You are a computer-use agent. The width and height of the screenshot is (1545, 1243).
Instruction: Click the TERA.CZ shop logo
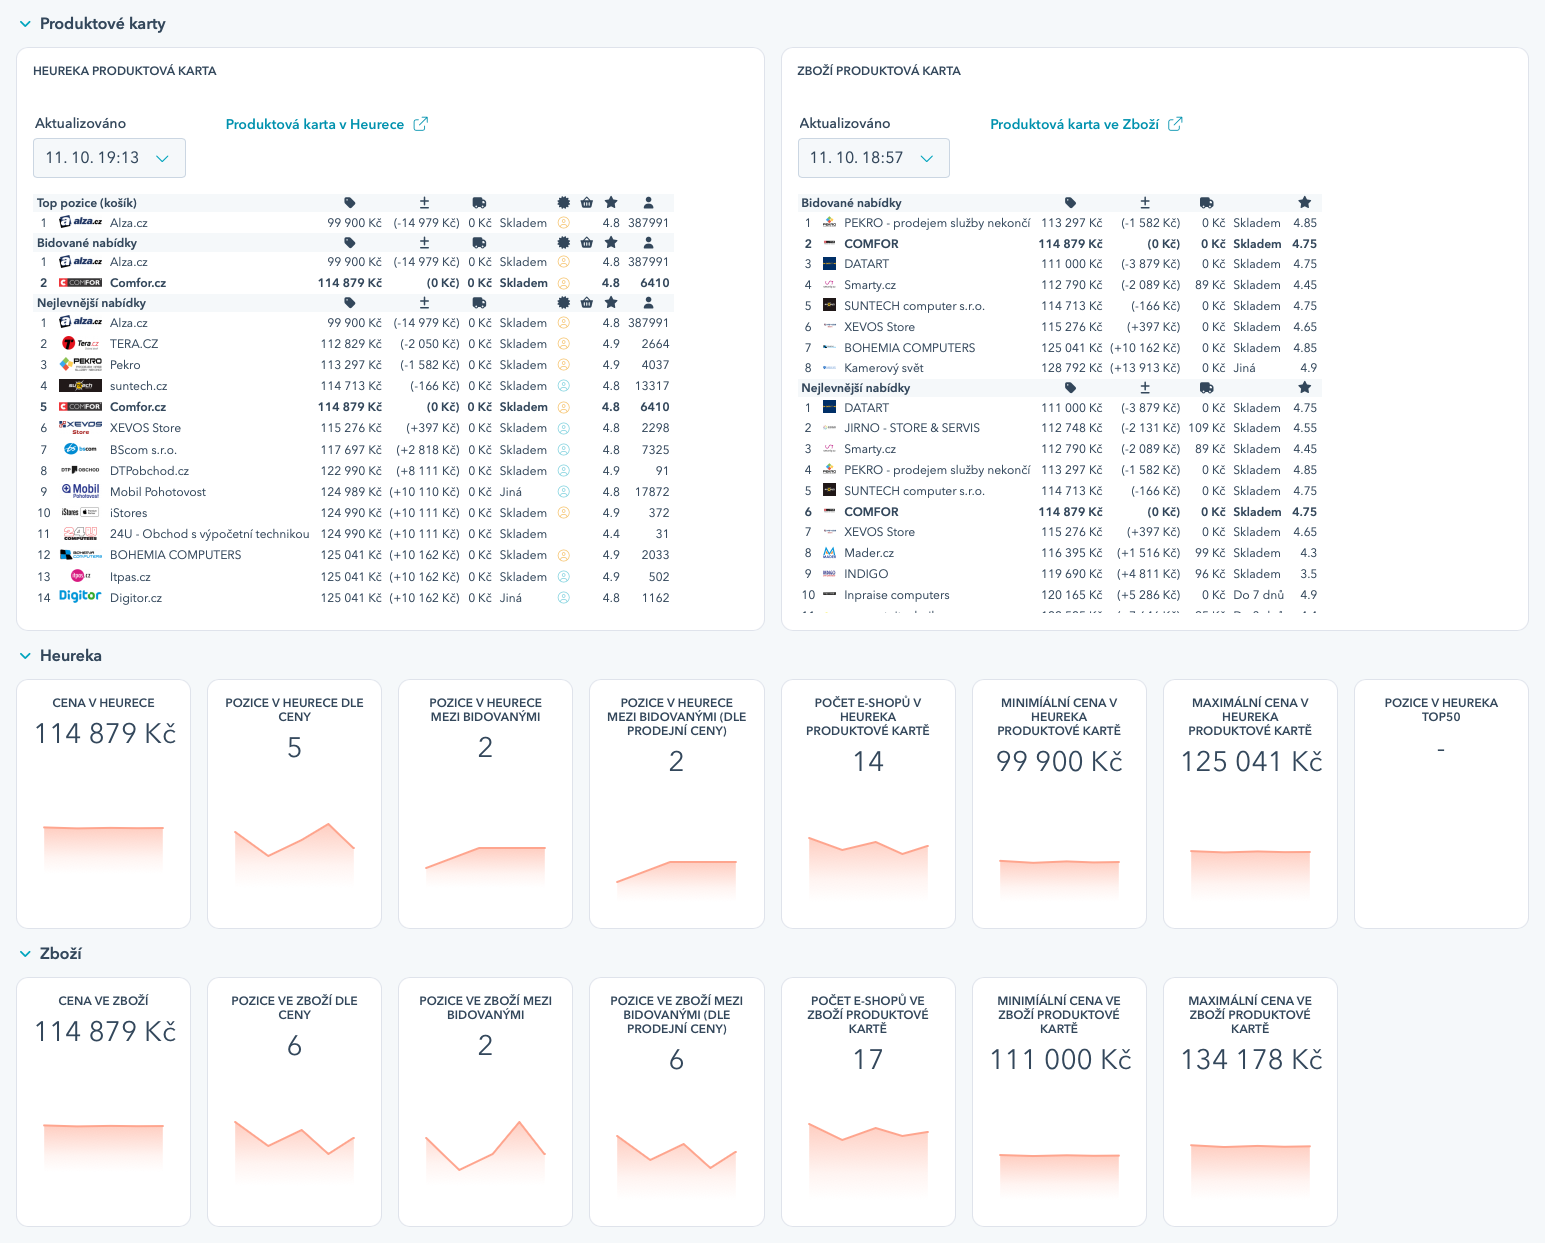(80, 344)
